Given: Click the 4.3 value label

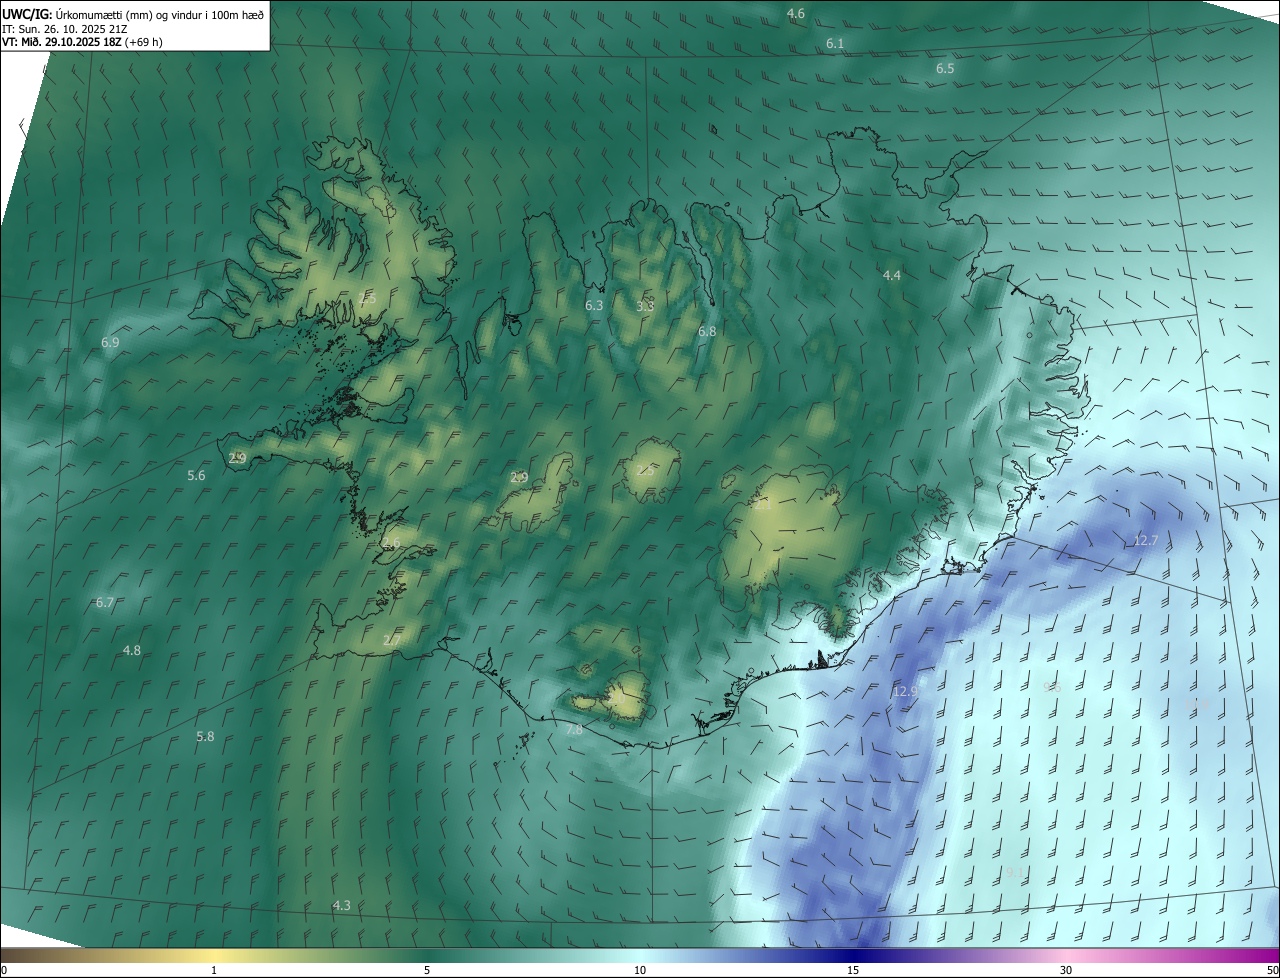Looking at the screenshot, I should (x=341, y=905).
